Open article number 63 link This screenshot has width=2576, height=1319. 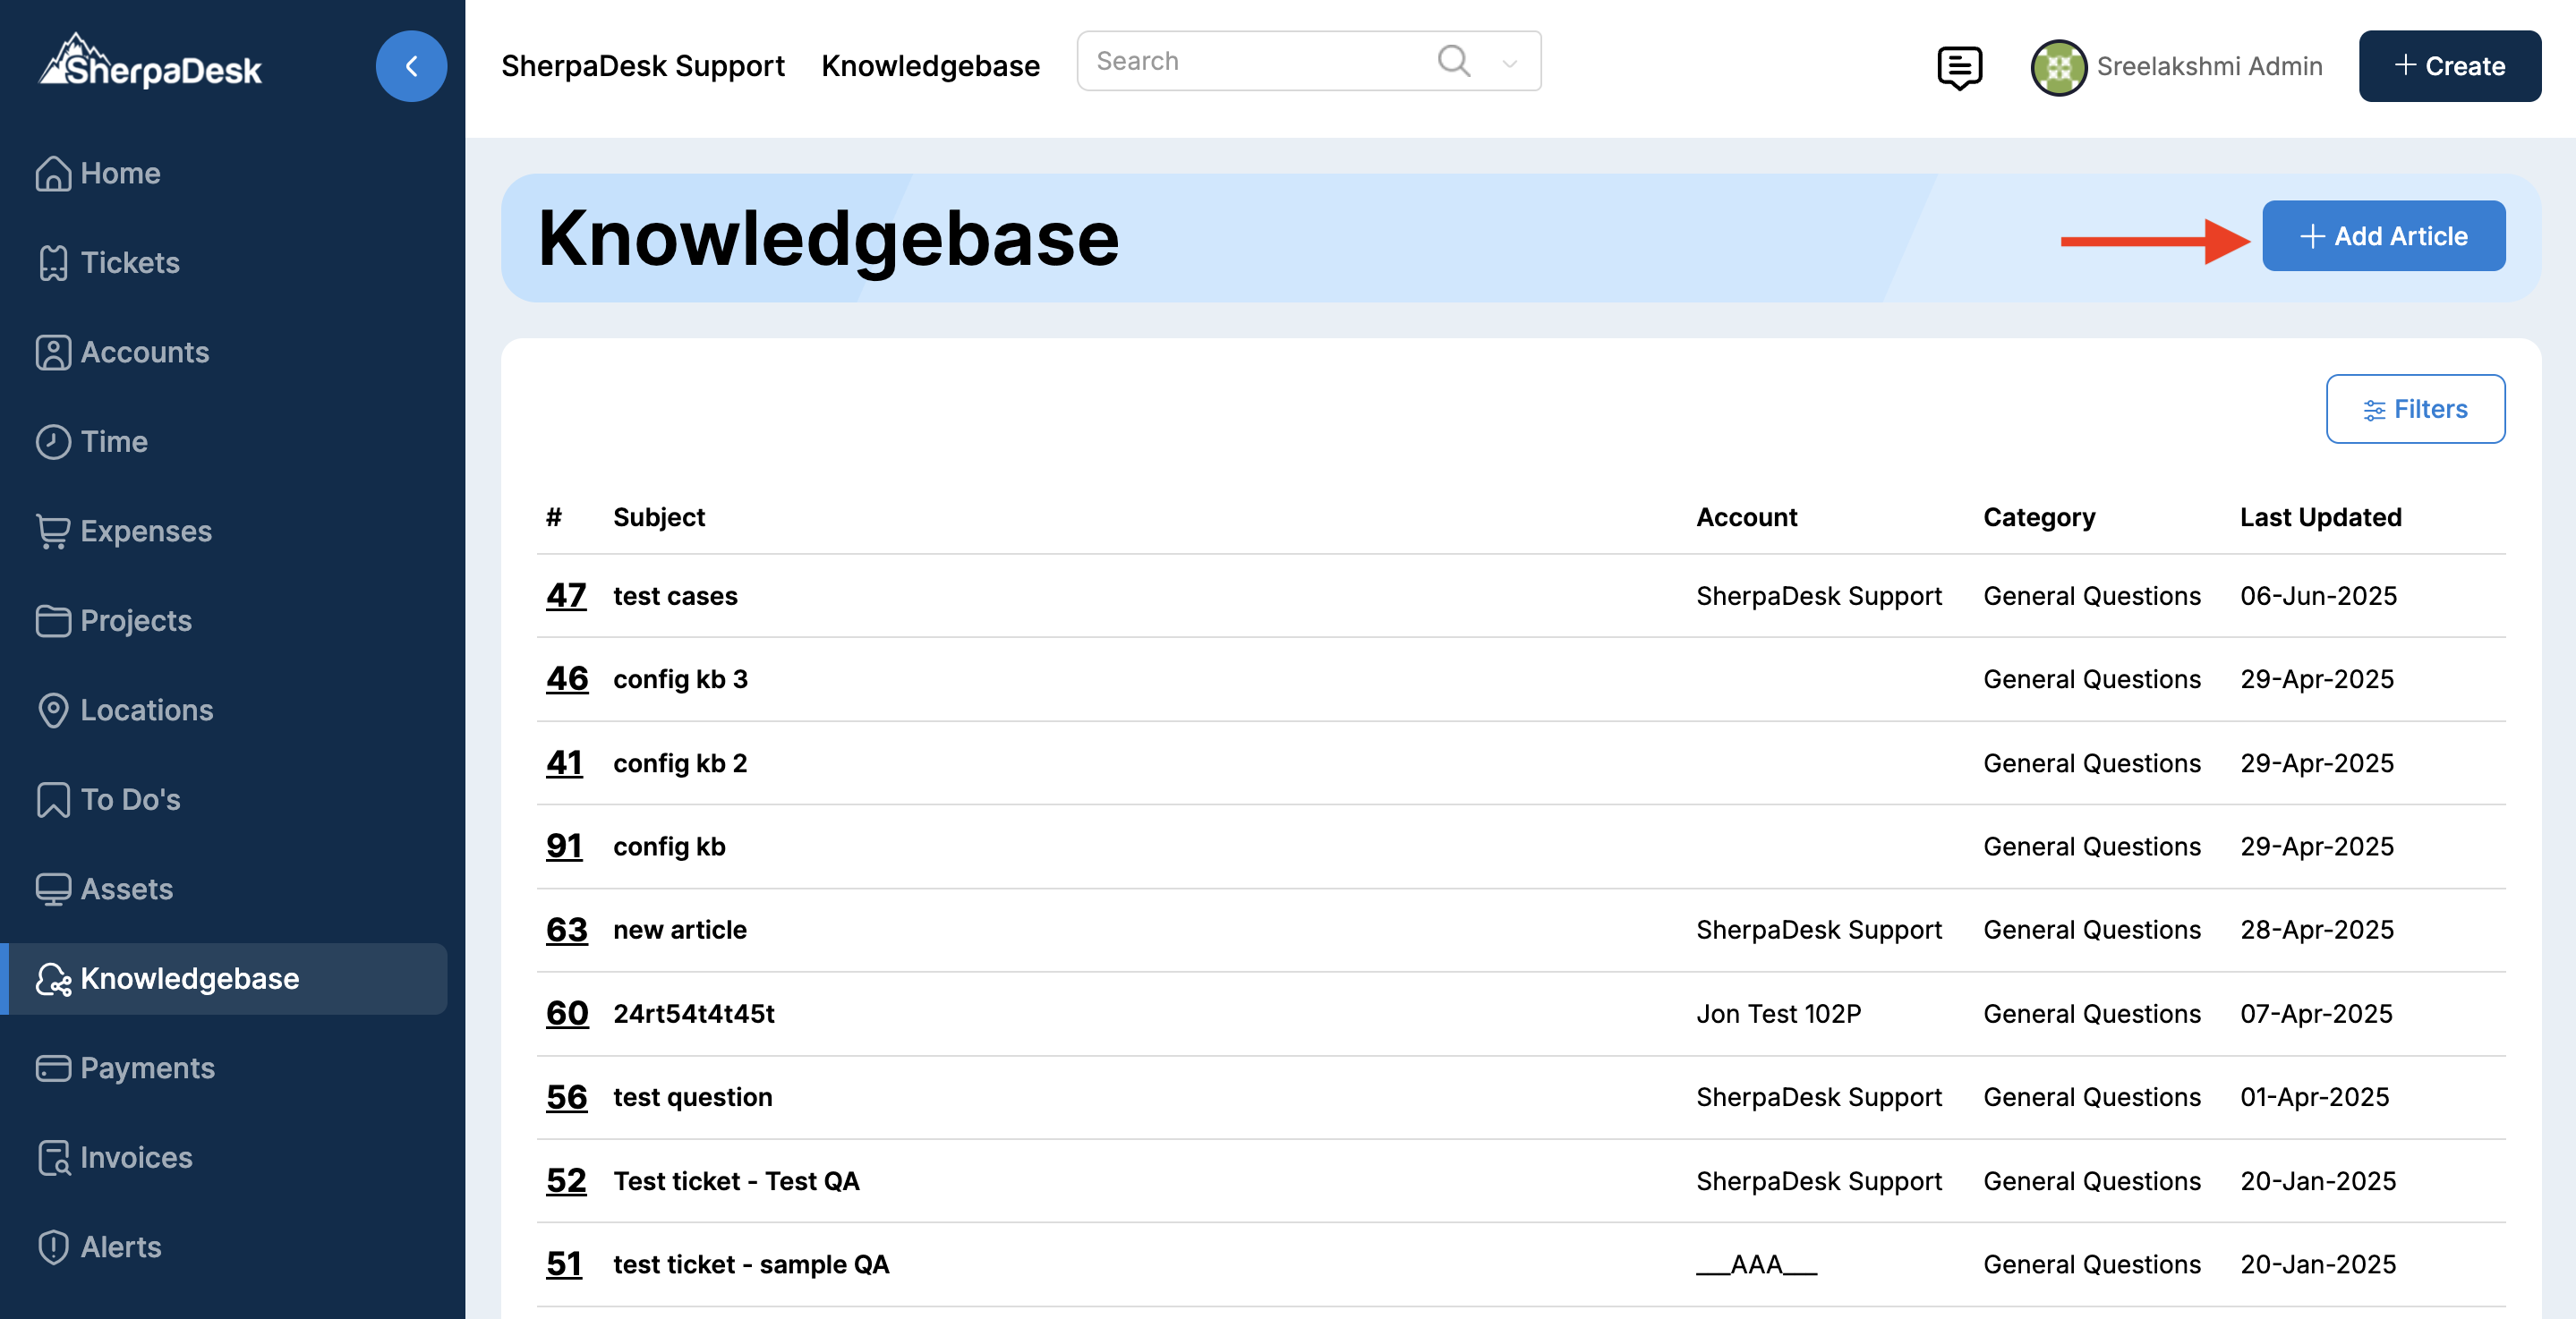coord(566,930)
